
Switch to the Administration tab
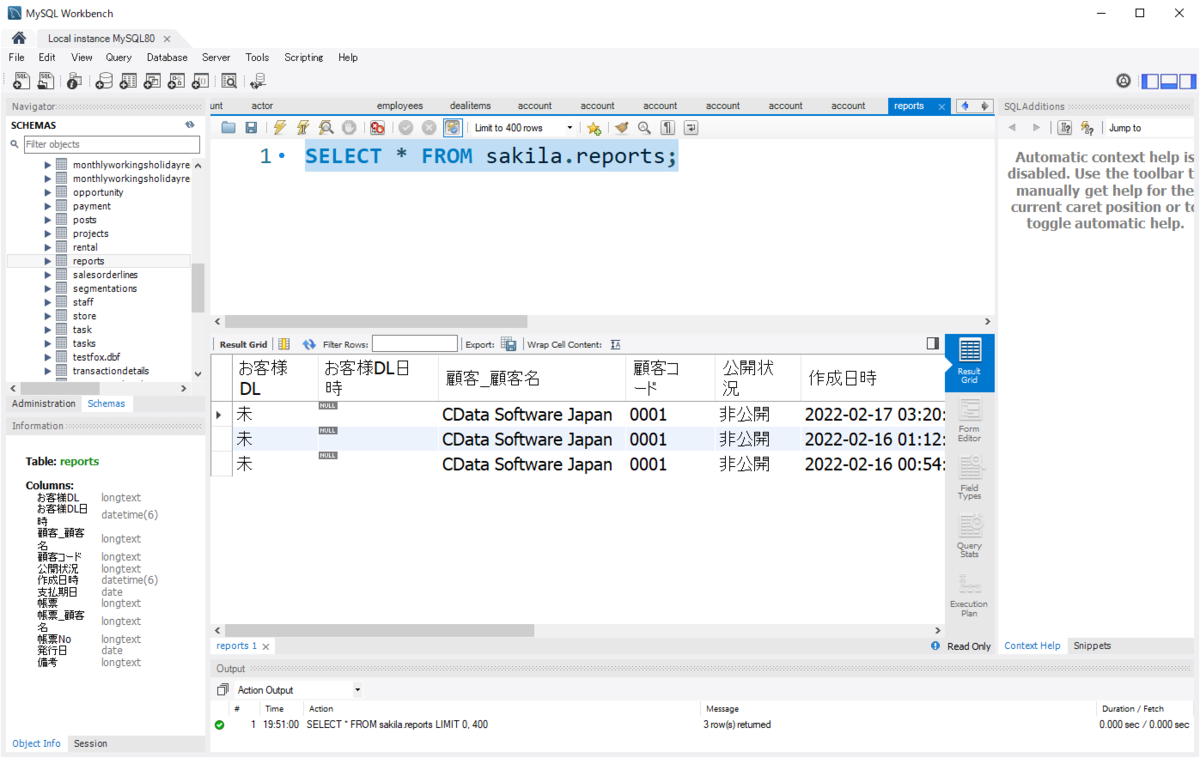tap(43, 404)
